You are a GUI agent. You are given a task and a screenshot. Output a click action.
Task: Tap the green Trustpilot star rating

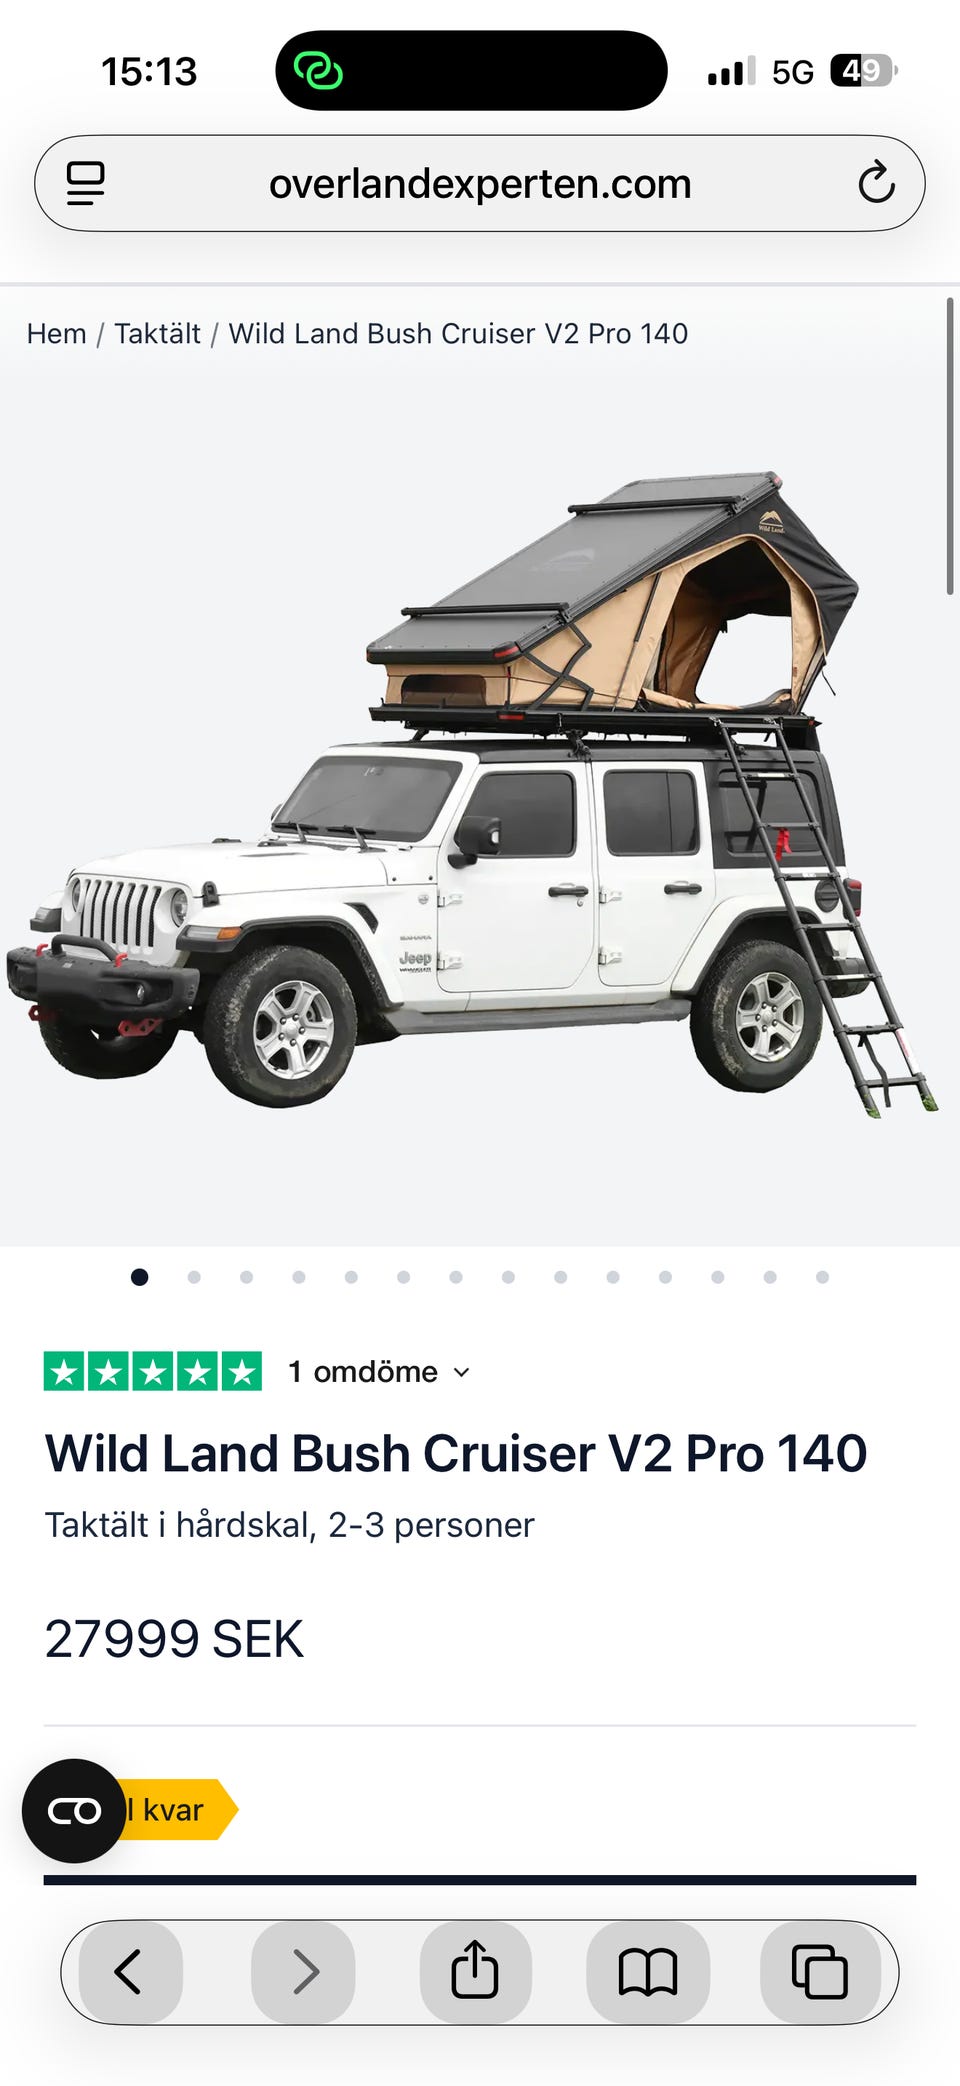153,1371
